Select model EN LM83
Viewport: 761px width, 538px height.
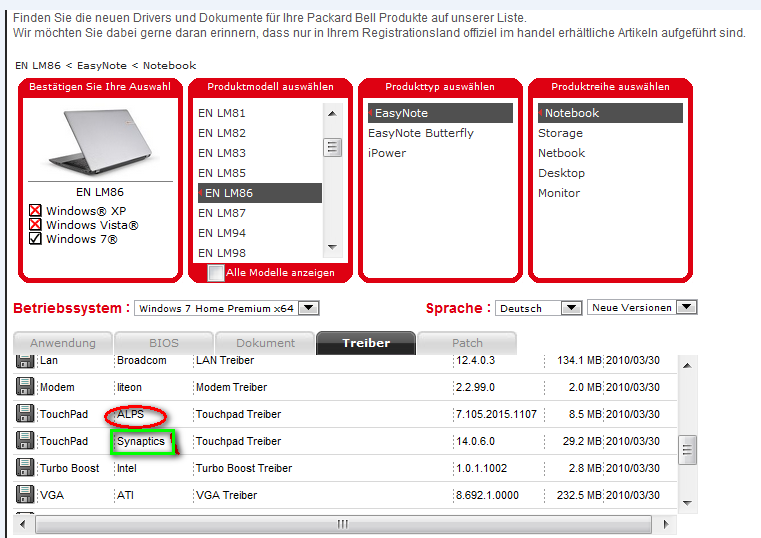pyautogui.click(x=222, y=153)
